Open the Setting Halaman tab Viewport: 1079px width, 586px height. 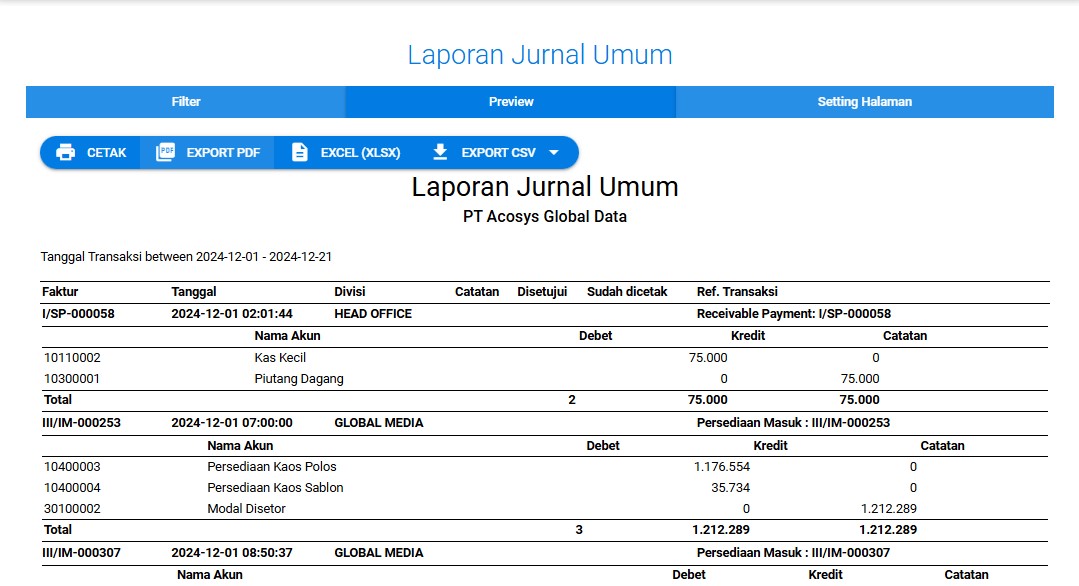pos(864,102)
